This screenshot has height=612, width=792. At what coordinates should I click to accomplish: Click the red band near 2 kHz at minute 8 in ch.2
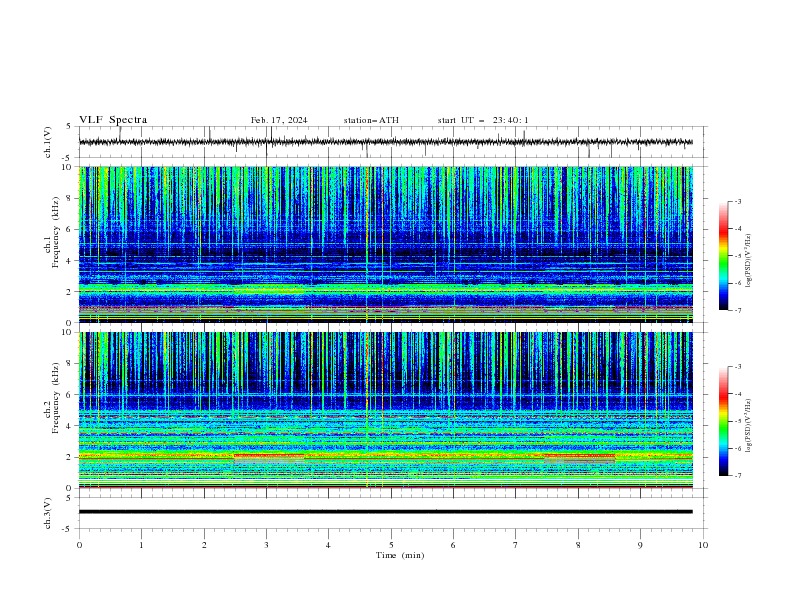point(579,455)
